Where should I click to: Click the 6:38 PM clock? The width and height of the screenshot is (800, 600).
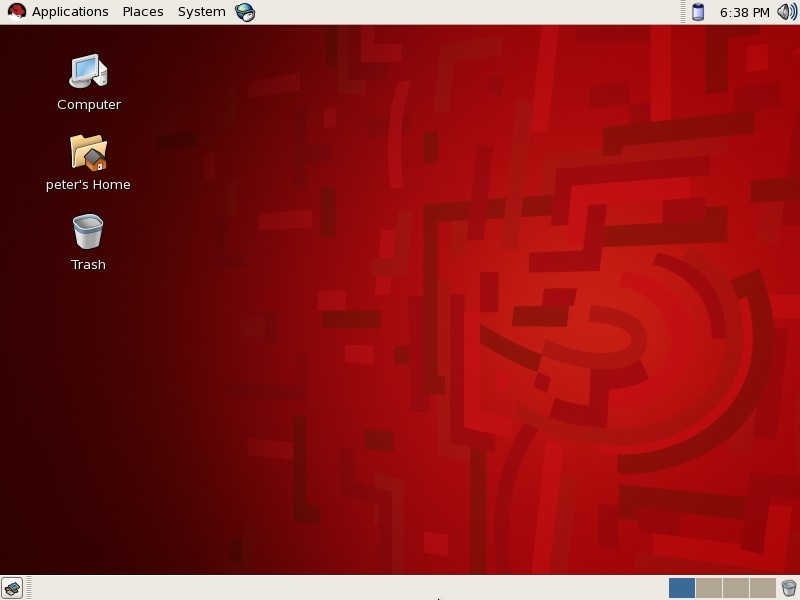coord(744,12)
